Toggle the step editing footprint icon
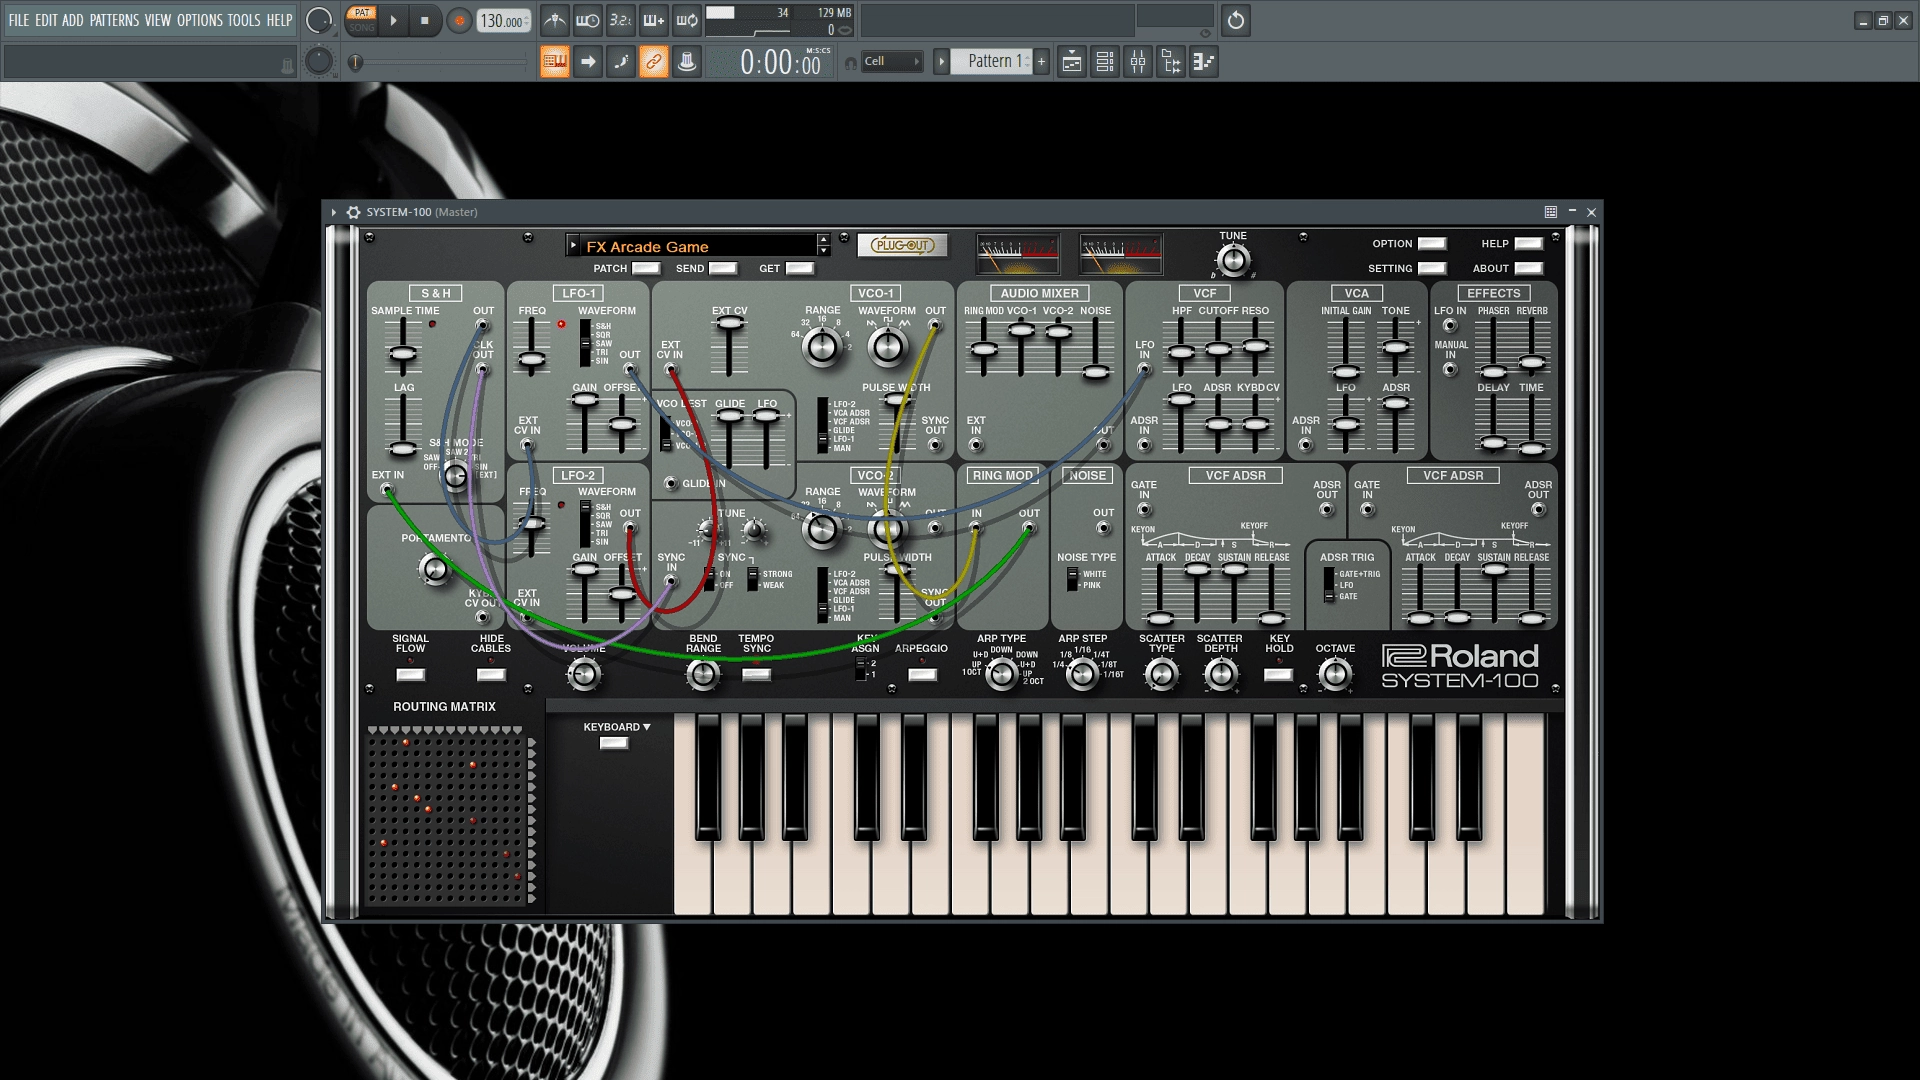1920x1080 pixels. point(621,62)
